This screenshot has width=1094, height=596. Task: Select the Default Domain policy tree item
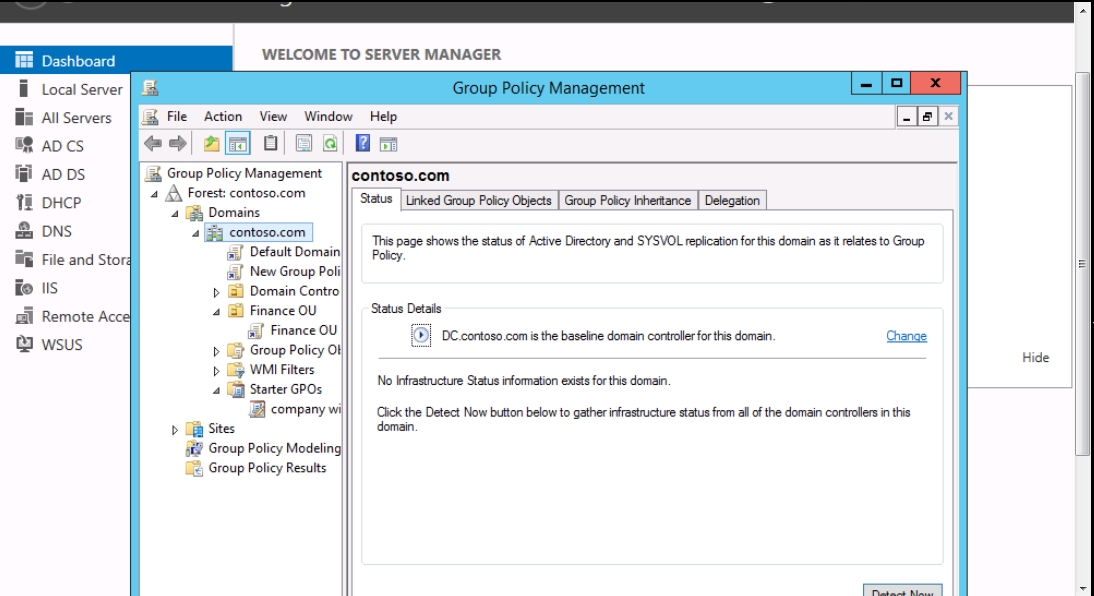(x=294, y=252)
